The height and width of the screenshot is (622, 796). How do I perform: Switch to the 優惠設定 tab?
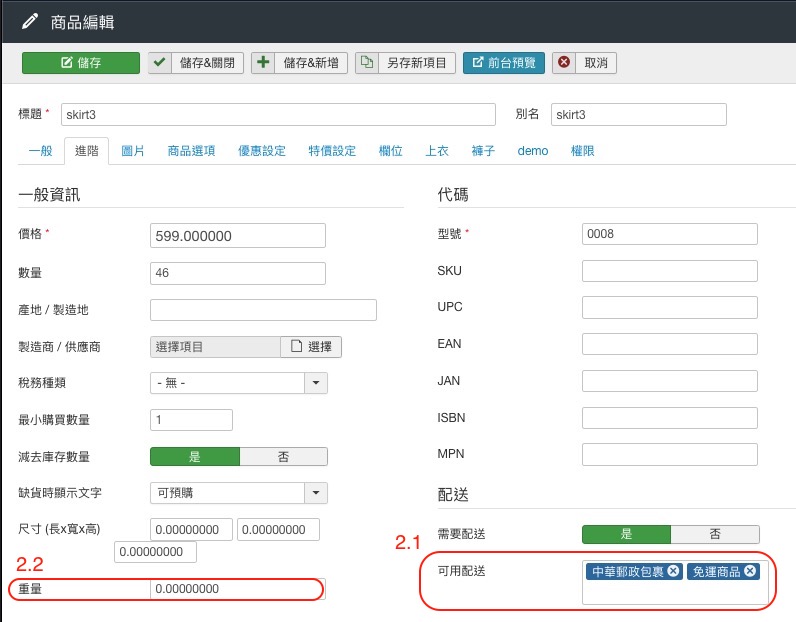[x=262, y=151]
